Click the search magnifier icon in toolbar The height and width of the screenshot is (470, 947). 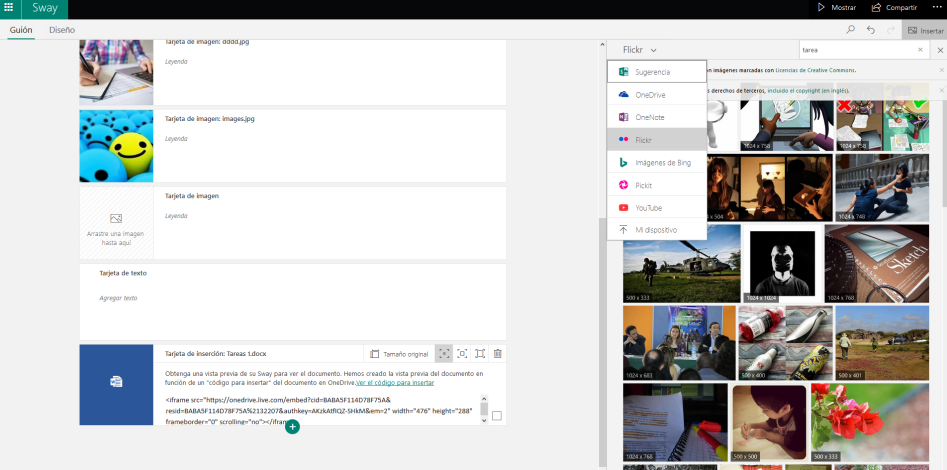click(x=850, y=31)
